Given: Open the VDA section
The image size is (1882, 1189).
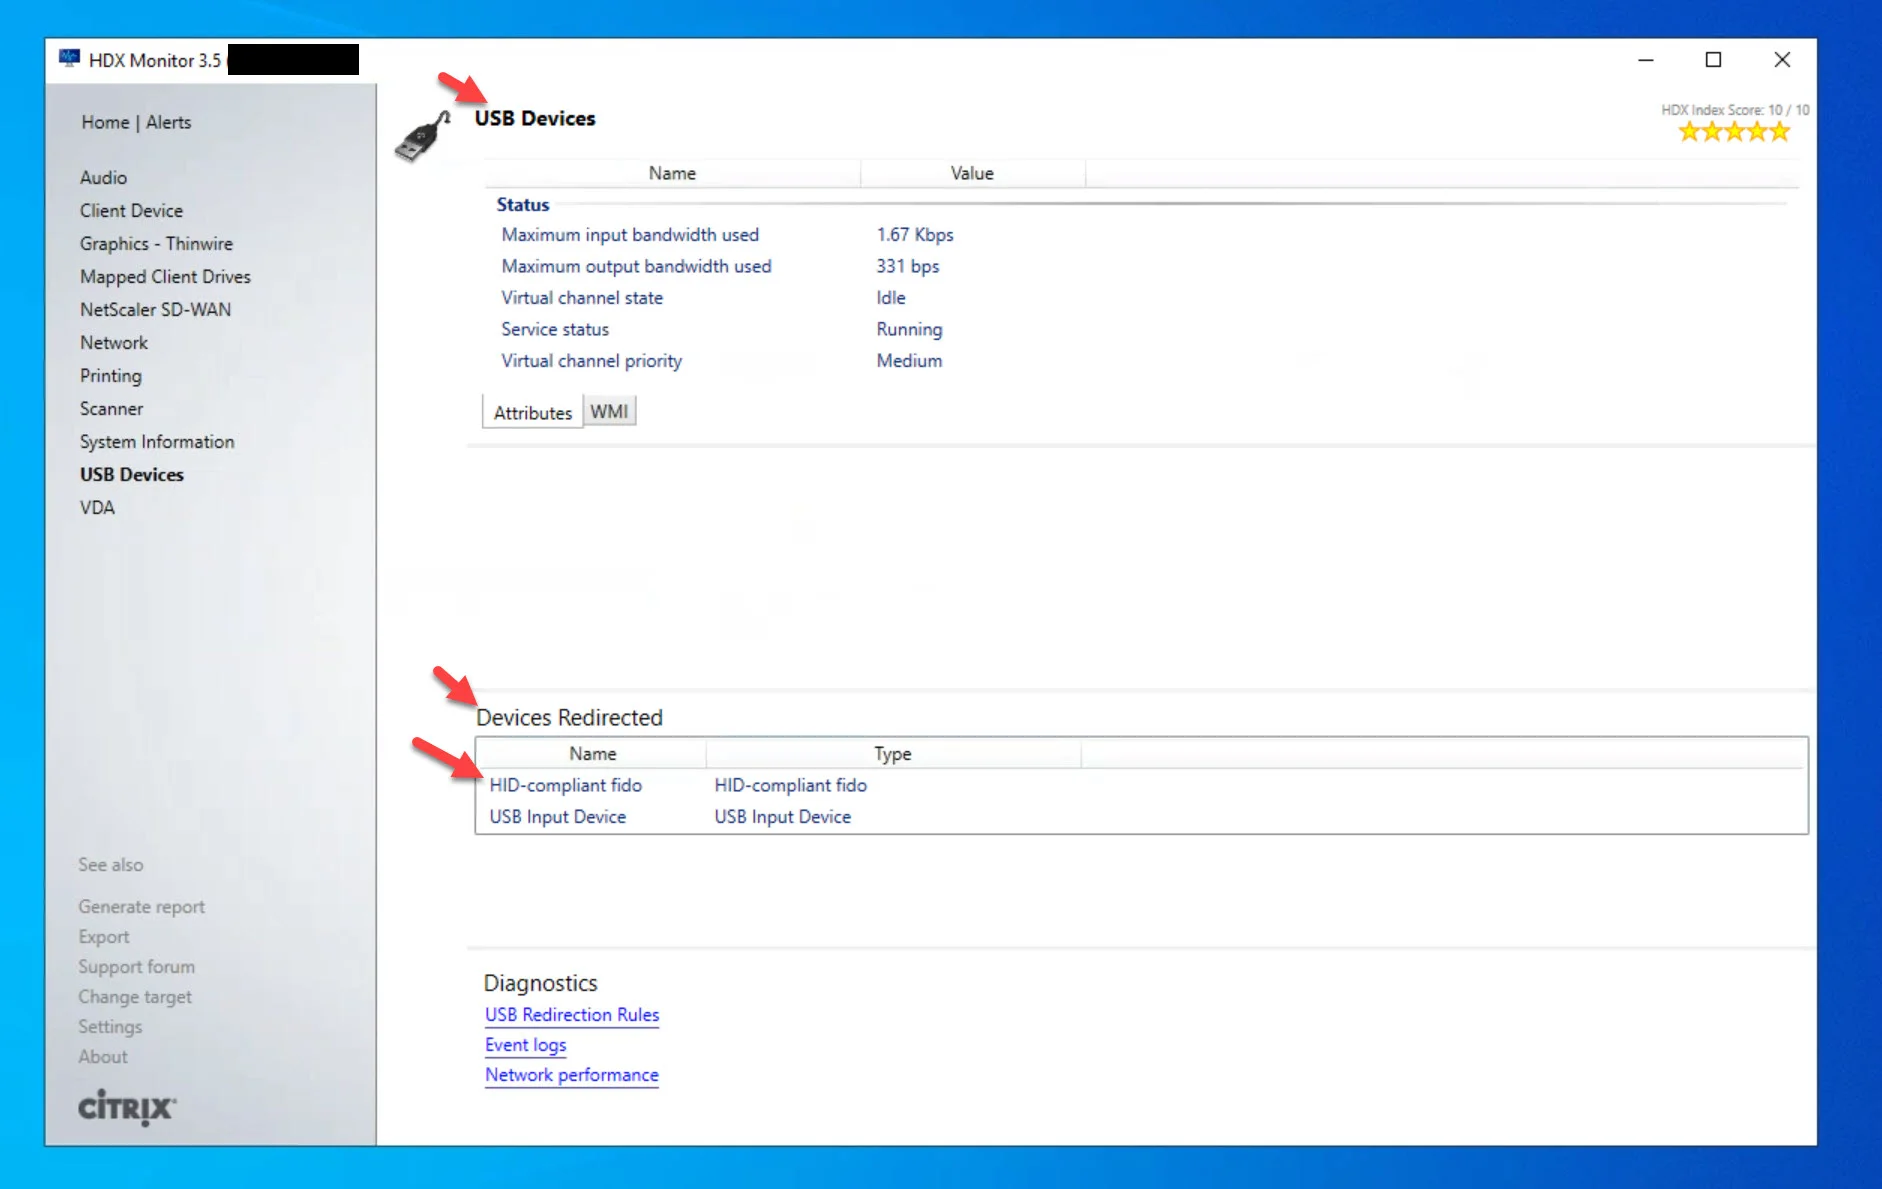Looking at the screenshot, I should point(97,507).
